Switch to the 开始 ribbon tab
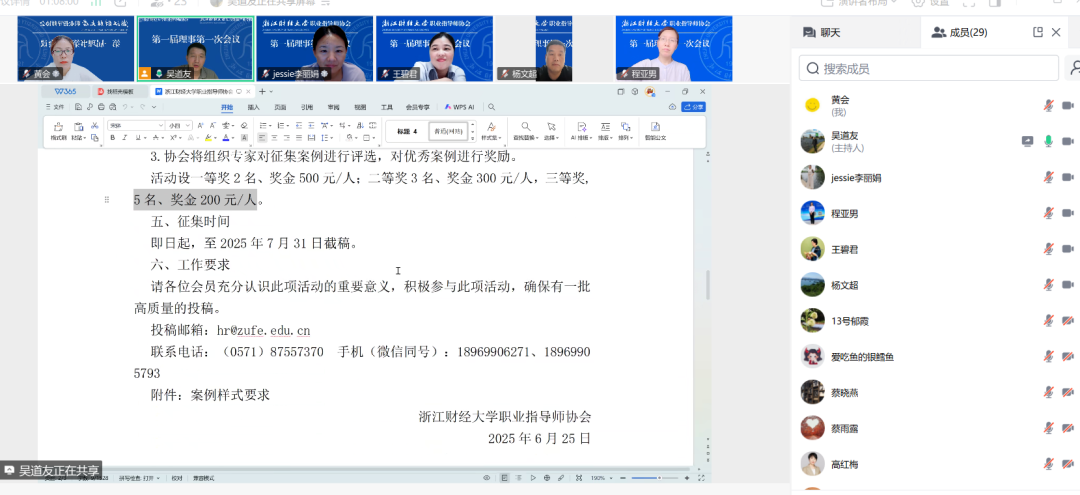This screenshot has width=1080, height=495. click(227, 107)
